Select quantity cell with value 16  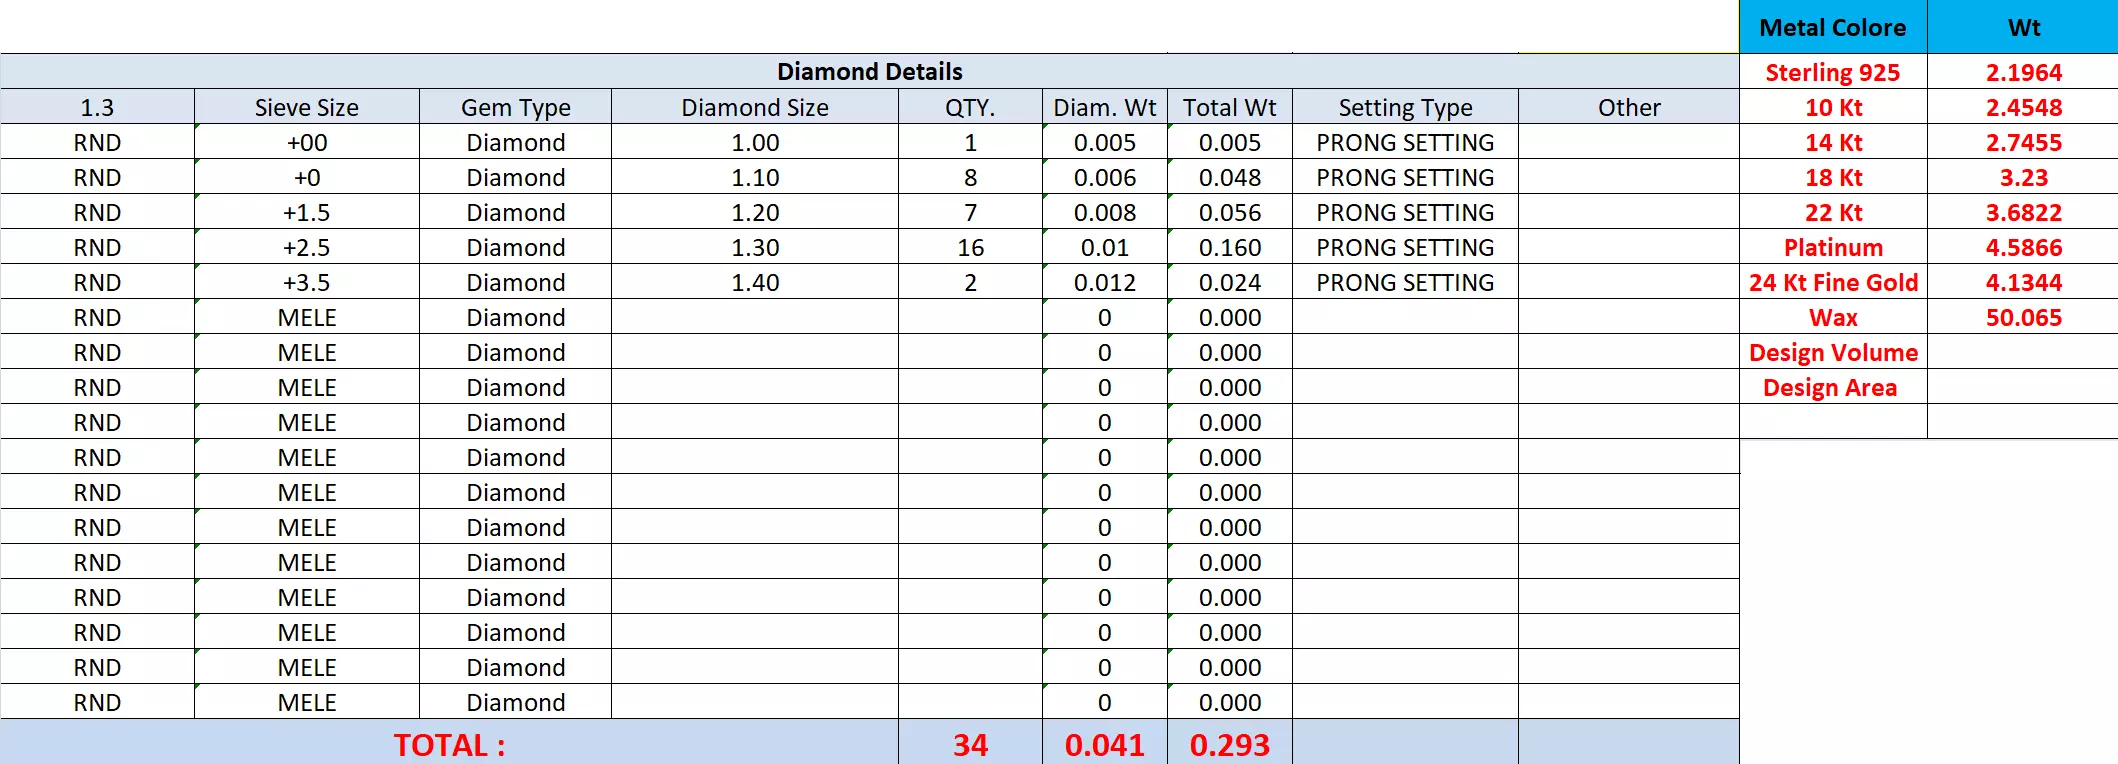click(970, 247)
